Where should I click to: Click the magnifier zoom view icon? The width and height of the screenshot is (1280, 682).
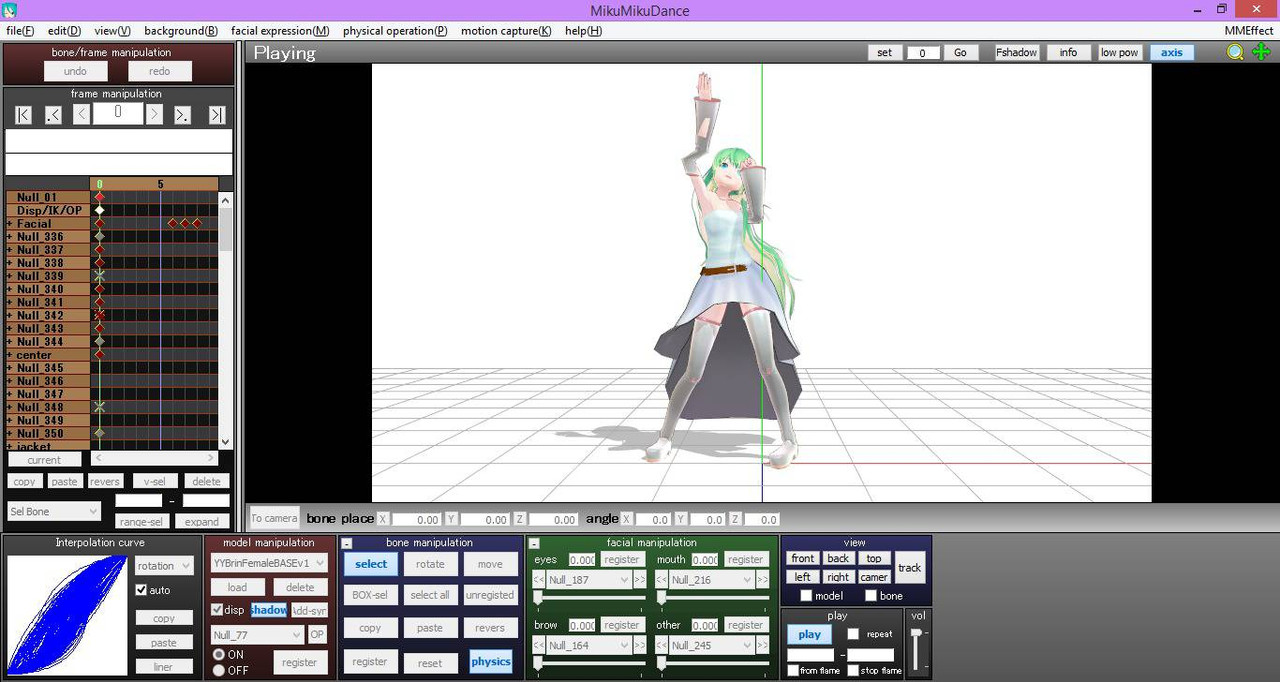point(1236,52)
